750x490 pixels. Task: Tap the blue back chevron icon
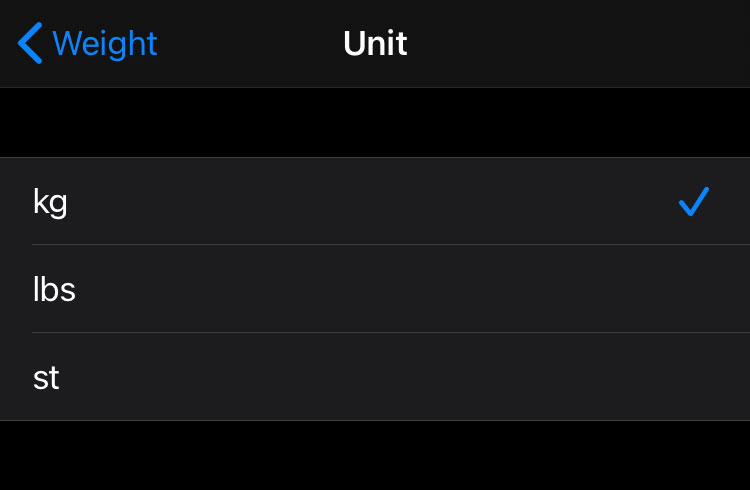(x=30, y=44)
